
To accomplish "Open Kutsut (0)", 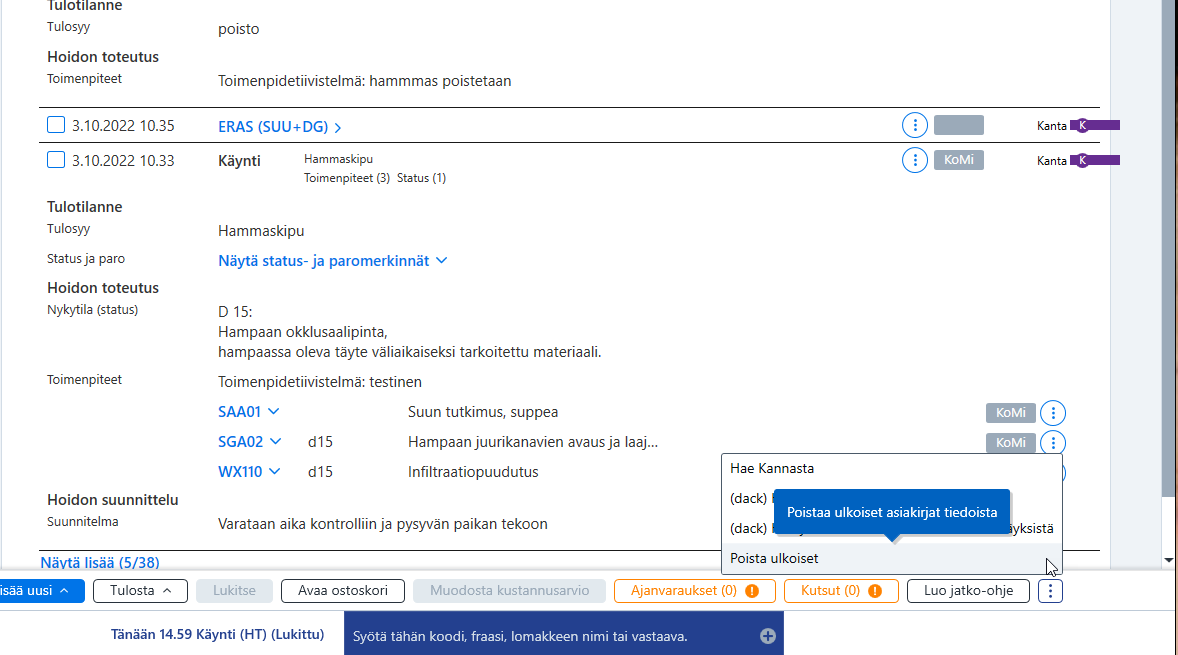I will pyautogui.click(x=841, y=591).
